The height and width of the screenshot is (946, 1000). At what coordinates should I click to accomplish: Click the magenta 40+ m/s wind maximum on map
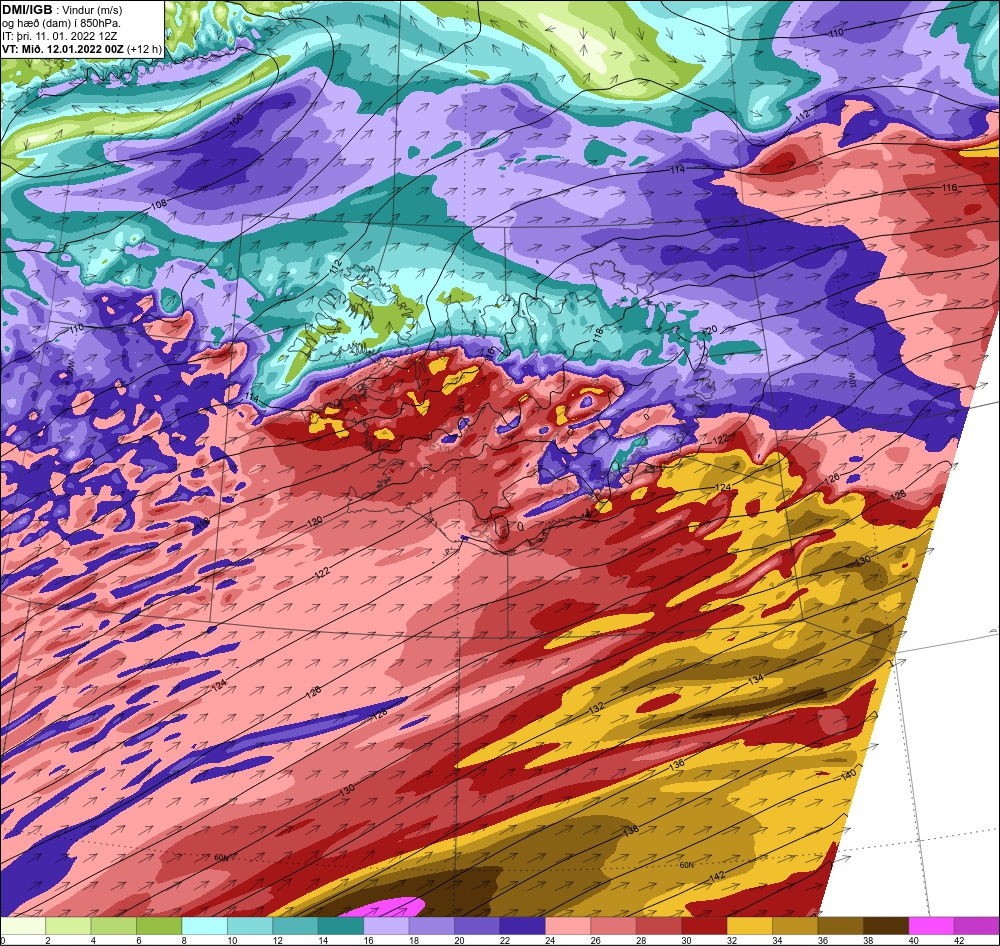pos(385,908)
